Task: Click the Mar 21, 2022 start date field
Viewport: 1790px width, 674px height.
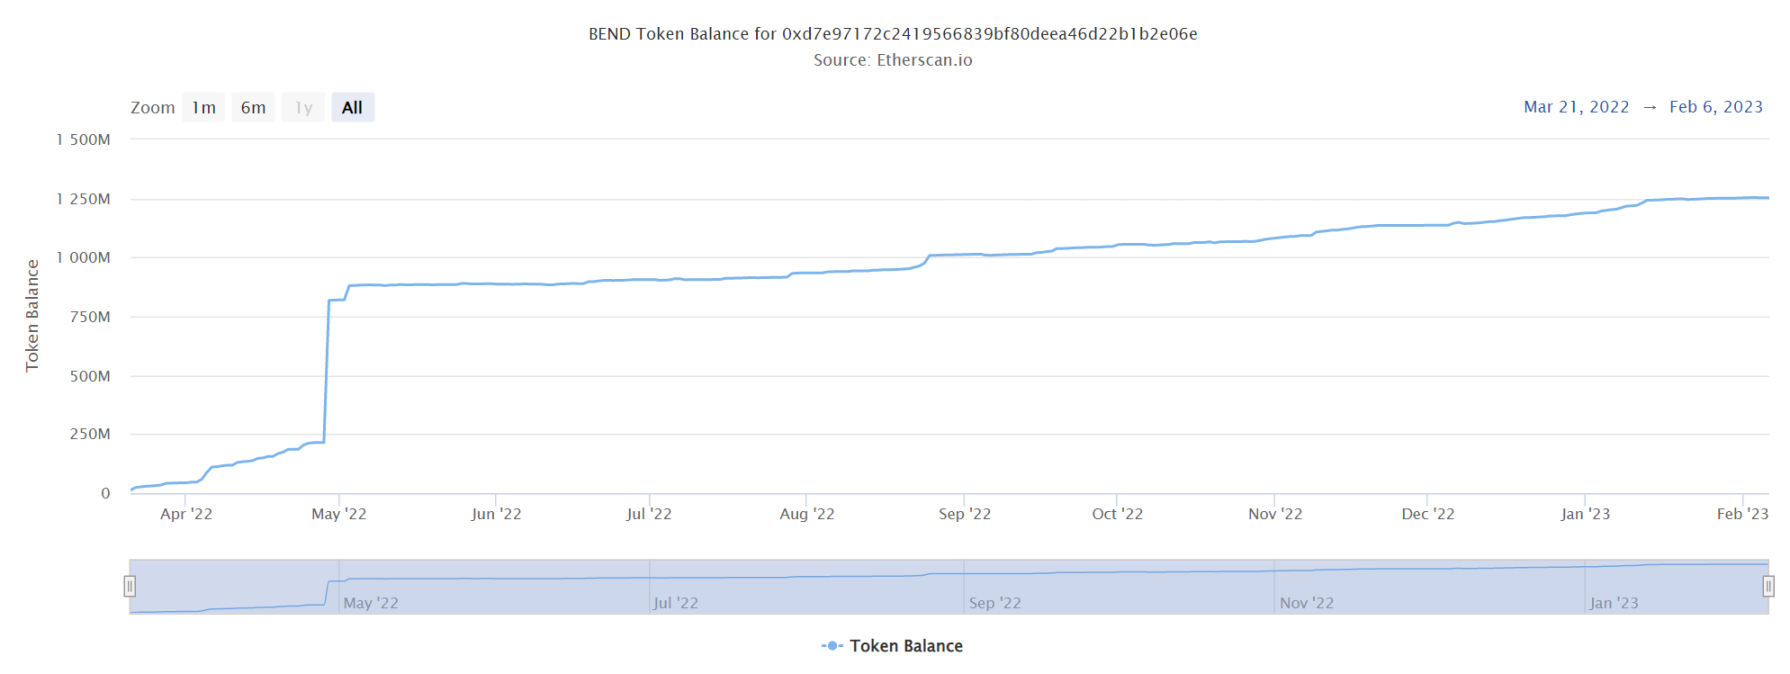Action: (x=1576, y=107)
